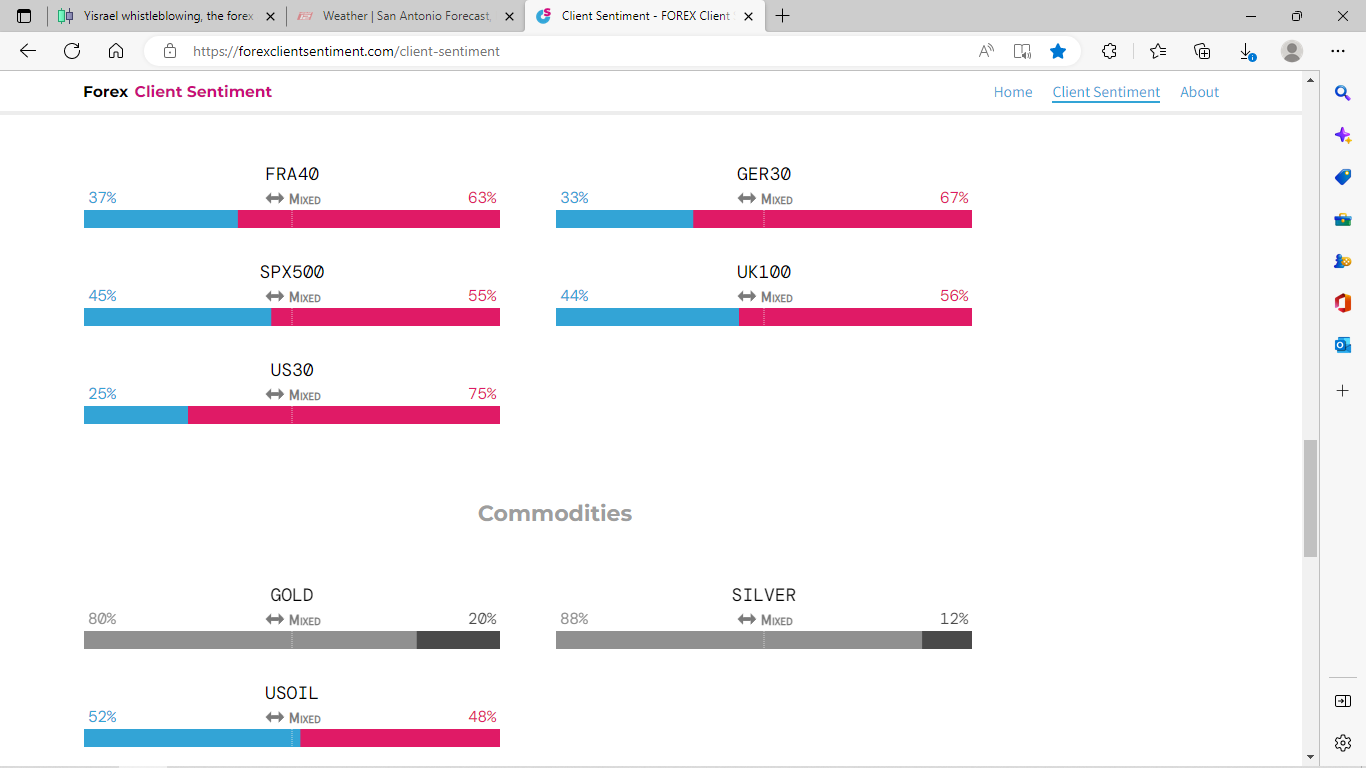Click the GOLD sentiment bar
This screenshot has width=1366, height=768.
(291, 640)
